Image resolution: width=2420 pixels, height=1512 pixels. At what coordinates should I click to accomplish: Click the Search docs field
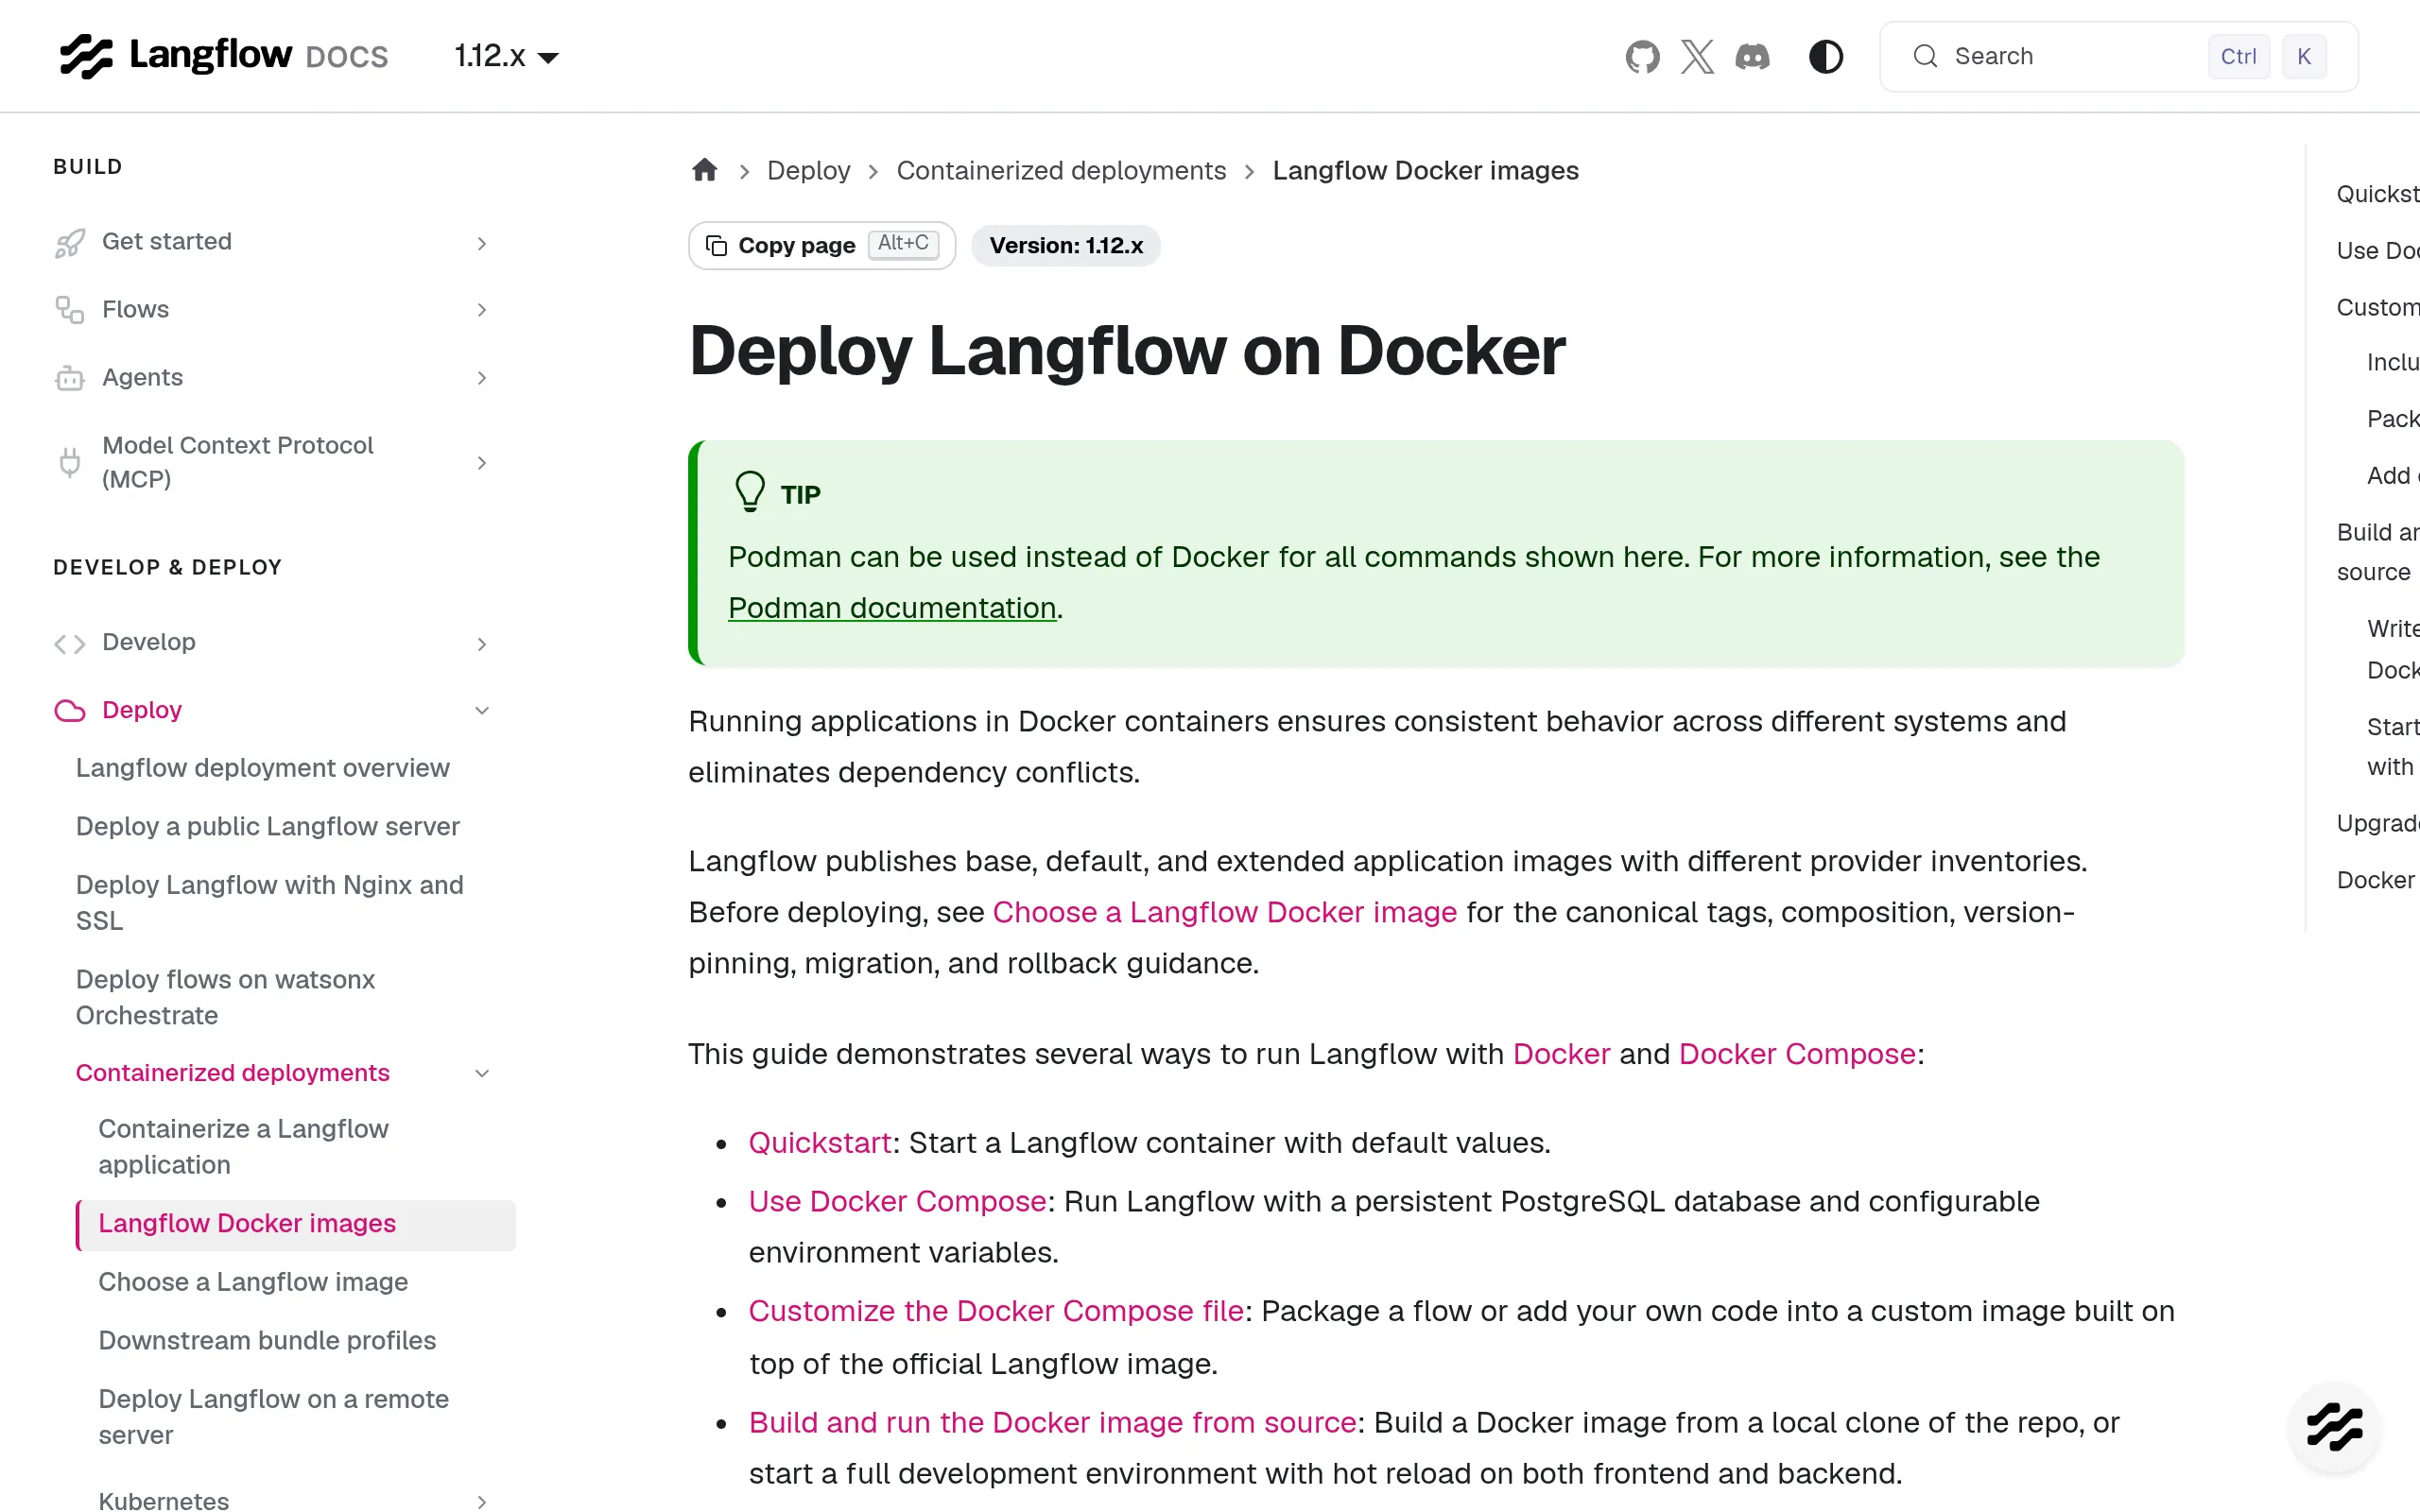(2118, 57)
